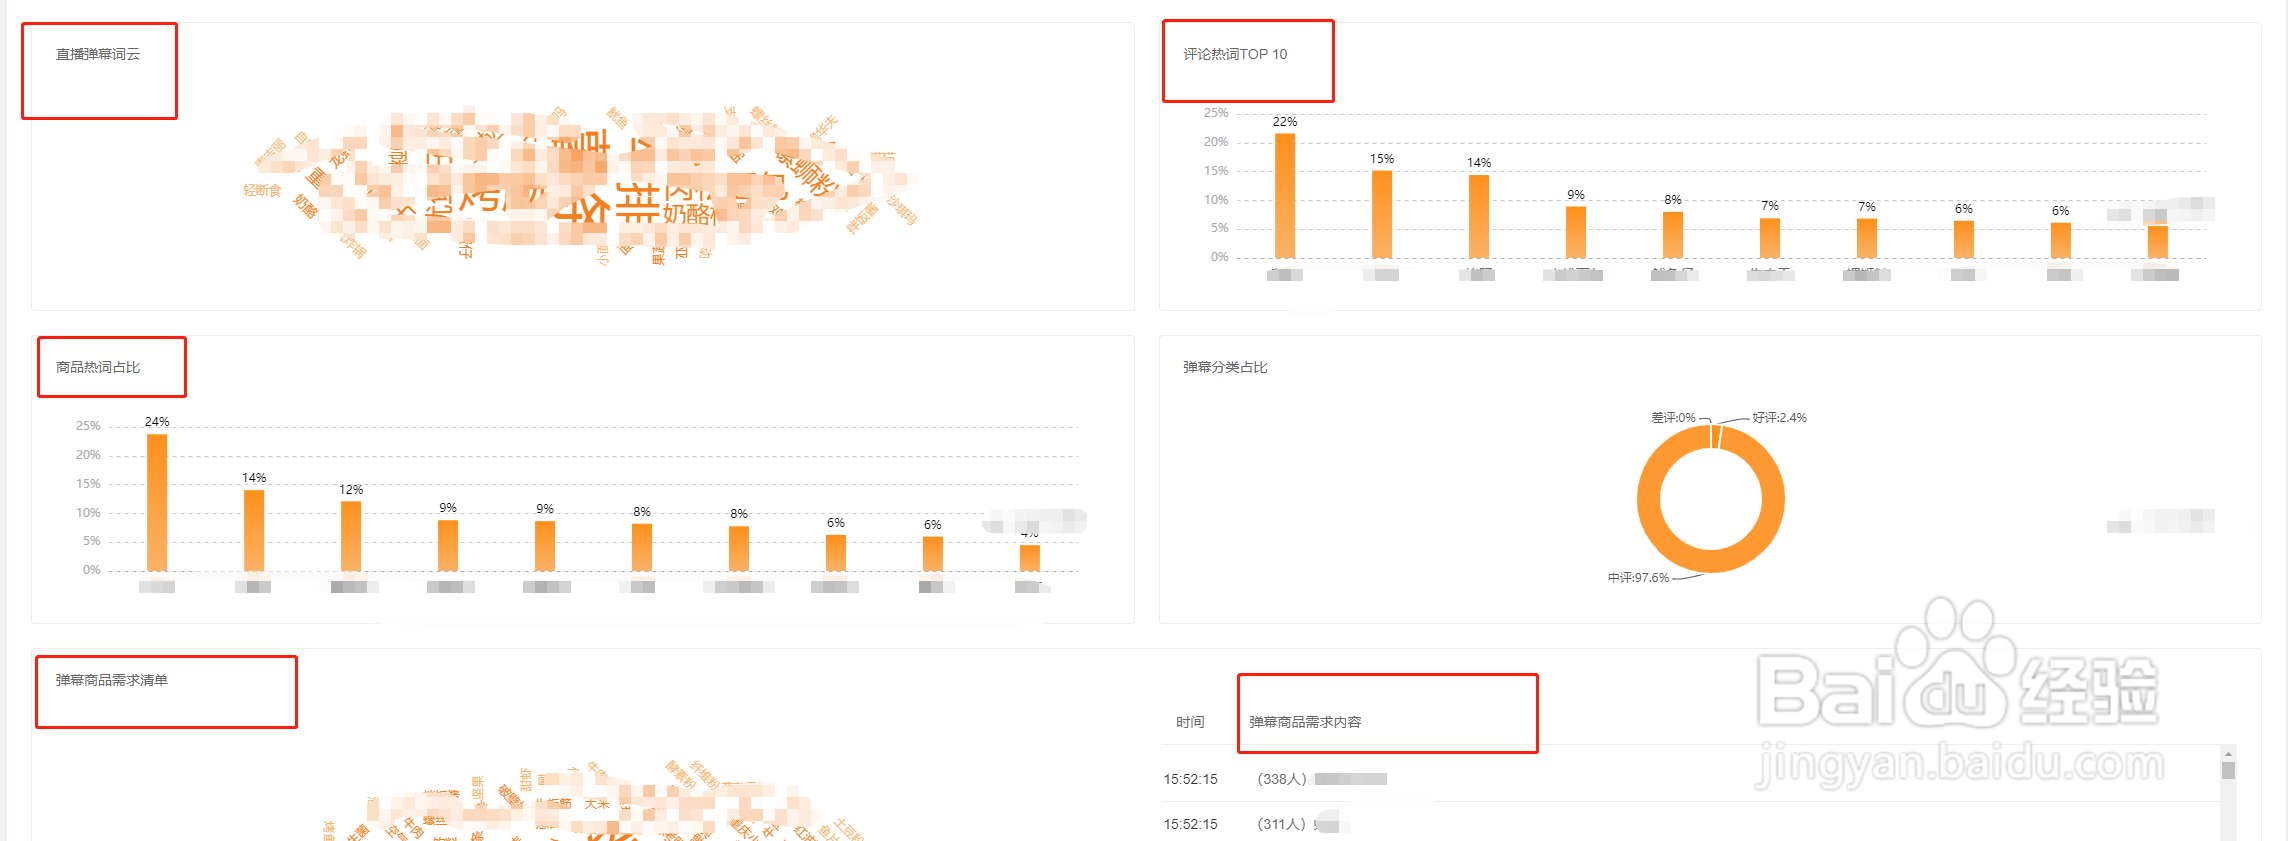
Task: Click the 评论热词TOP 10 chart title
Action: pyautogui.click(x=1235, y=54)
